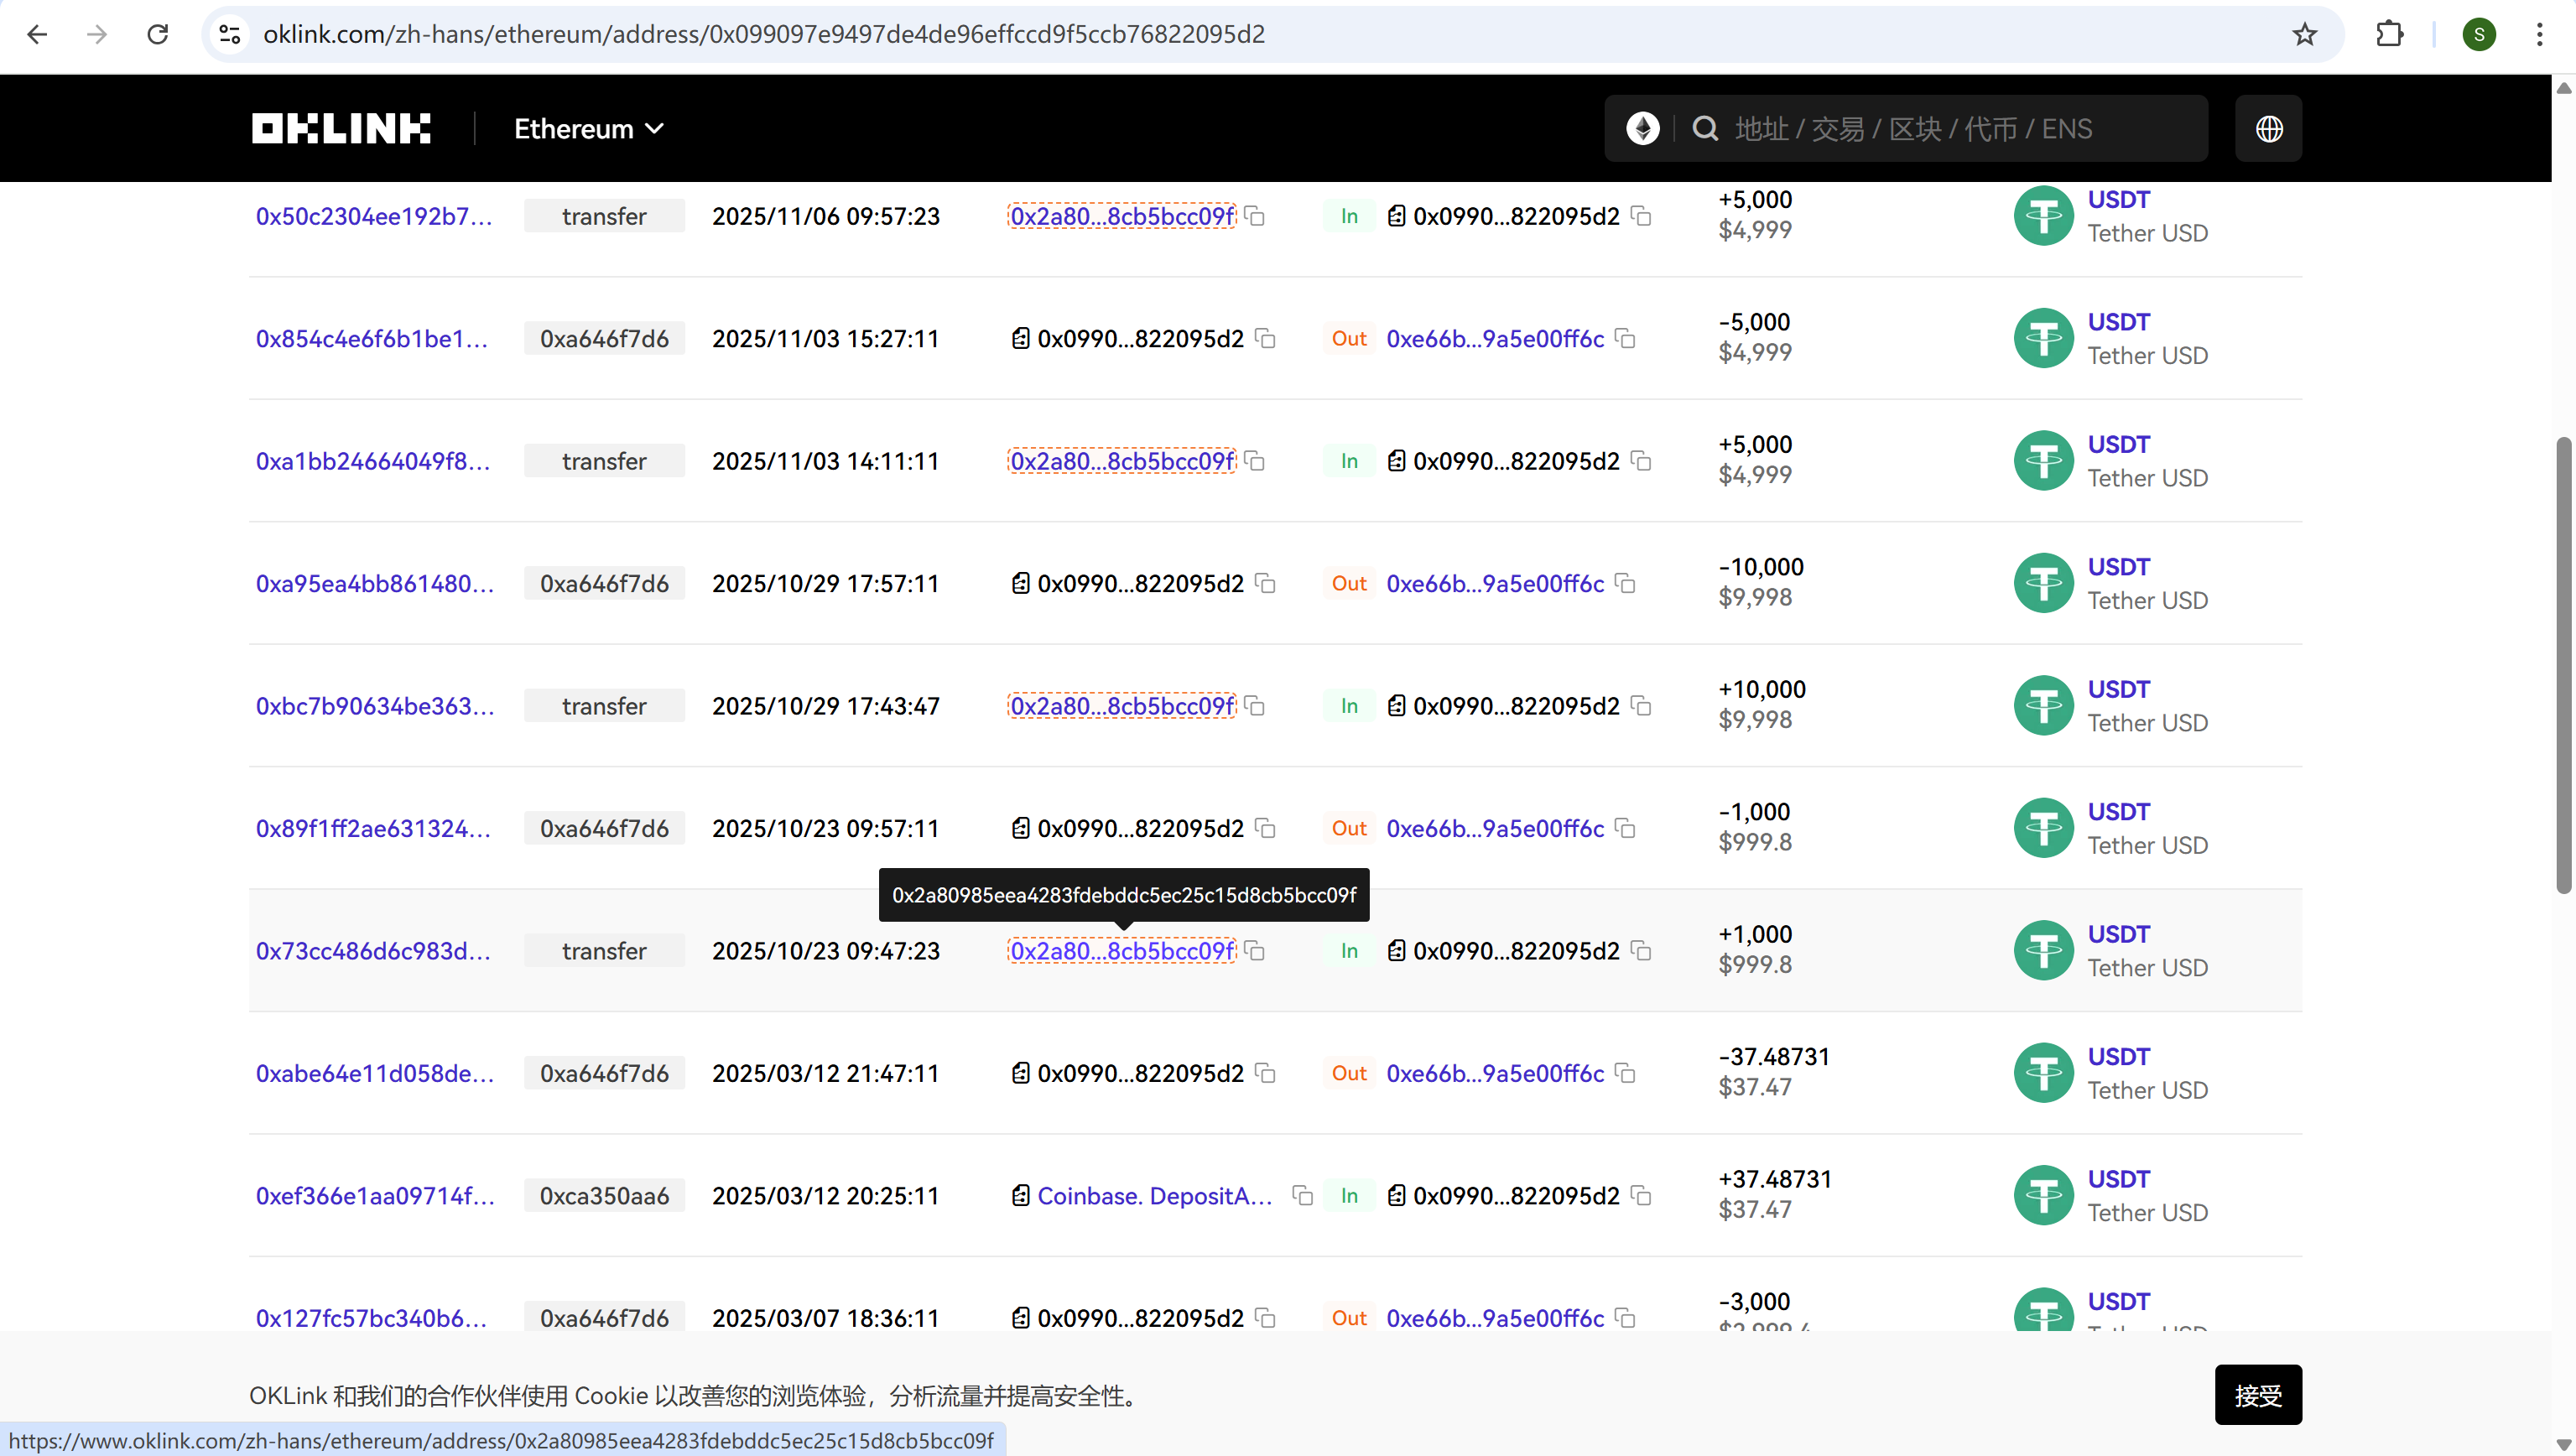Copy sender address in 2025/11/06 row

pyautogui.click(x=1256, y=217)
